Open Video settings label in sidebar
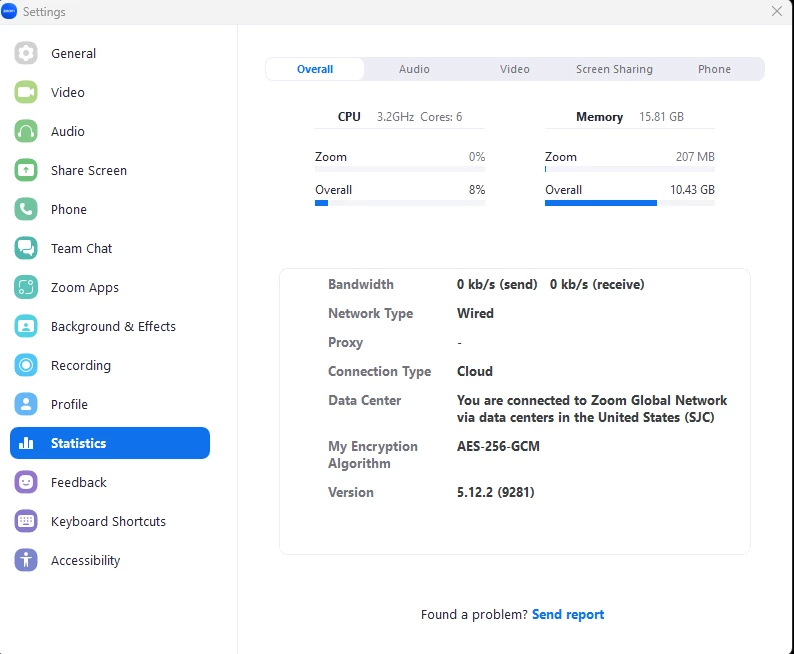 (68, 93)
